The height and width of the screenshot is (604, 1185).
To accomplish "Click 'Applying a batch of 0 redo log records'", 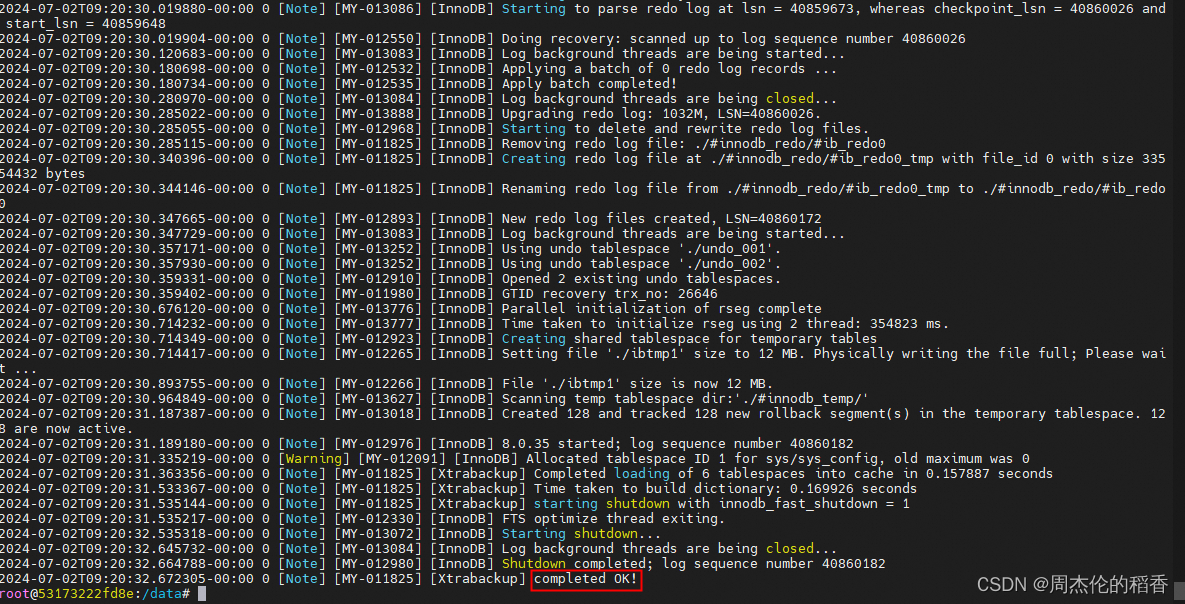I will [x=654, y=69].
